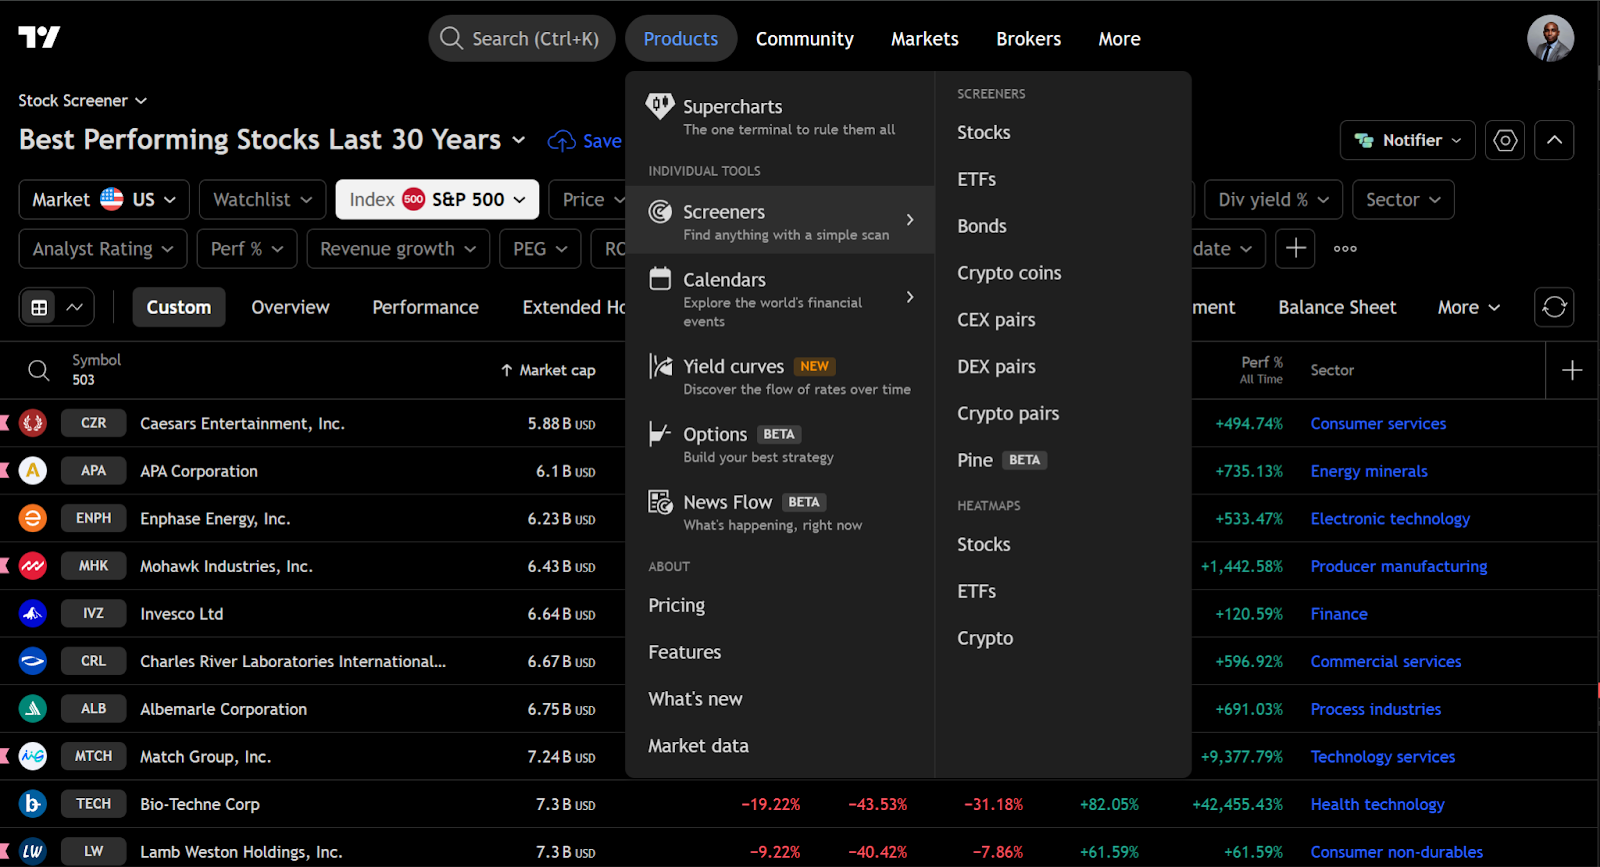Open the Stocks screener link
Screen dimensions: 1600x867
pos(984,132)
